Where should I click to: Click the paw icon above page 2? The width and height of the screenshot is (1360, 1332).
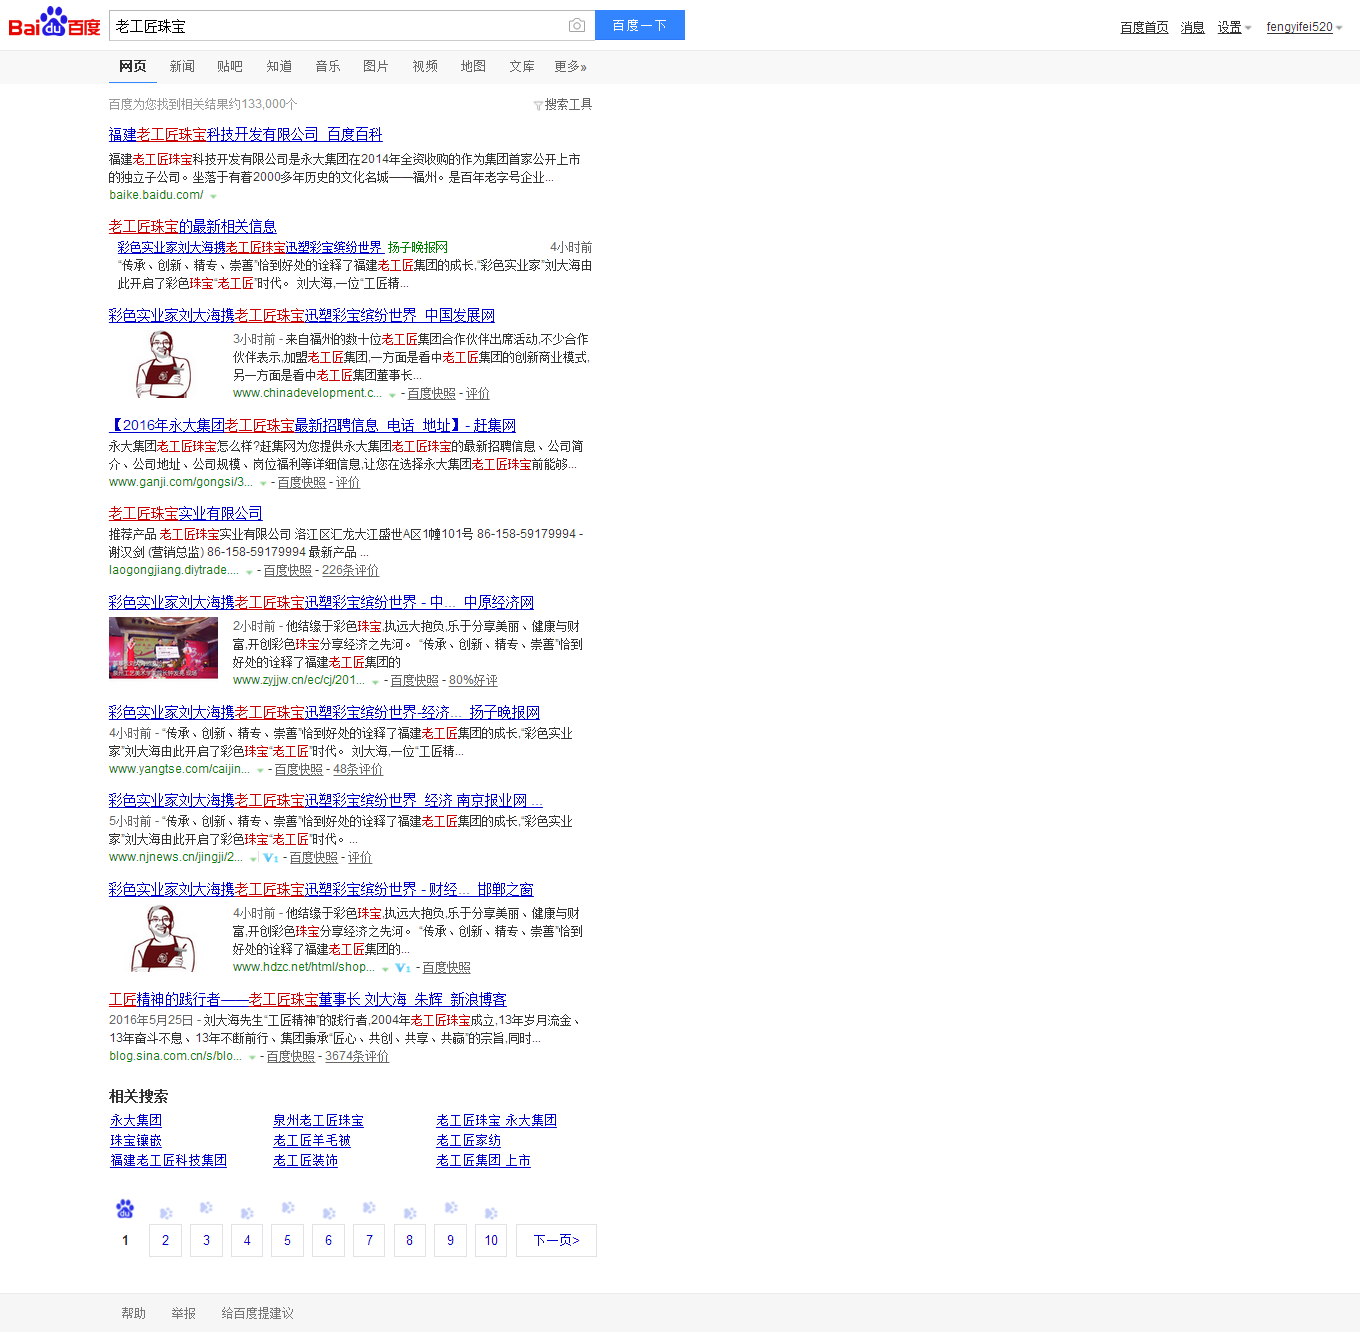pos(166,1213)
